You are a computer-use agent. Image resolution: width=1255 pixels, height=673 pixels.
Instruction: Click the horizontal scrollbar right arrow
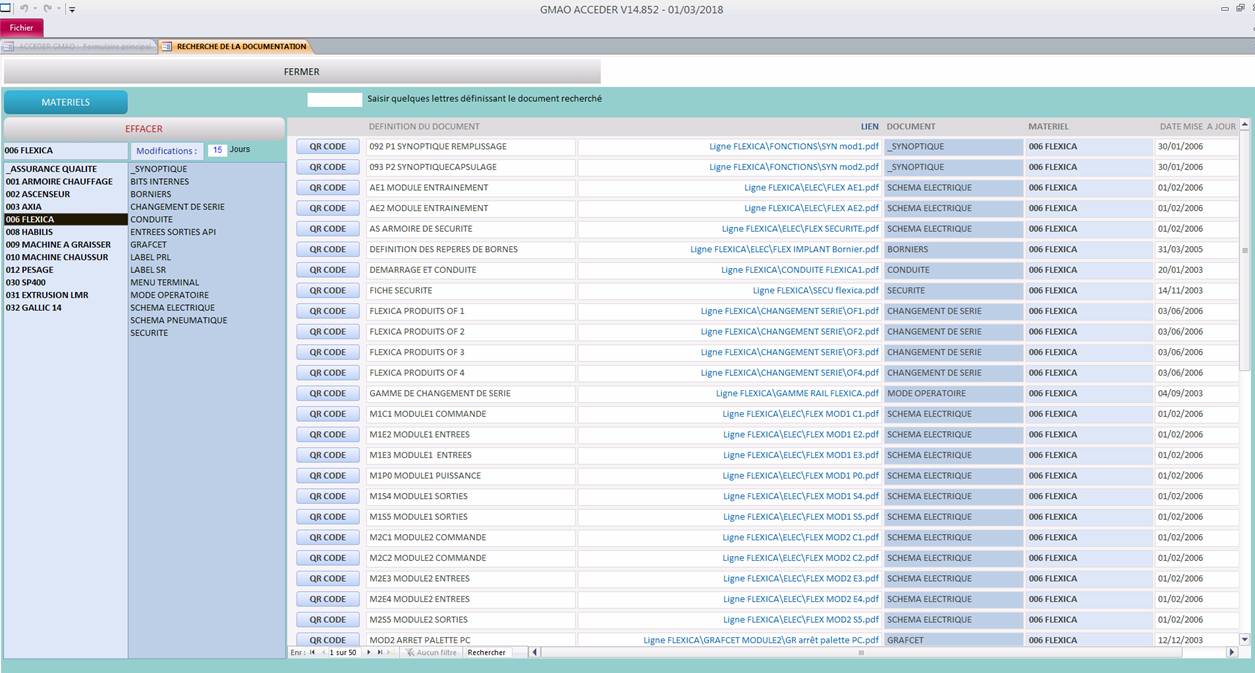tap(1232, 652)
